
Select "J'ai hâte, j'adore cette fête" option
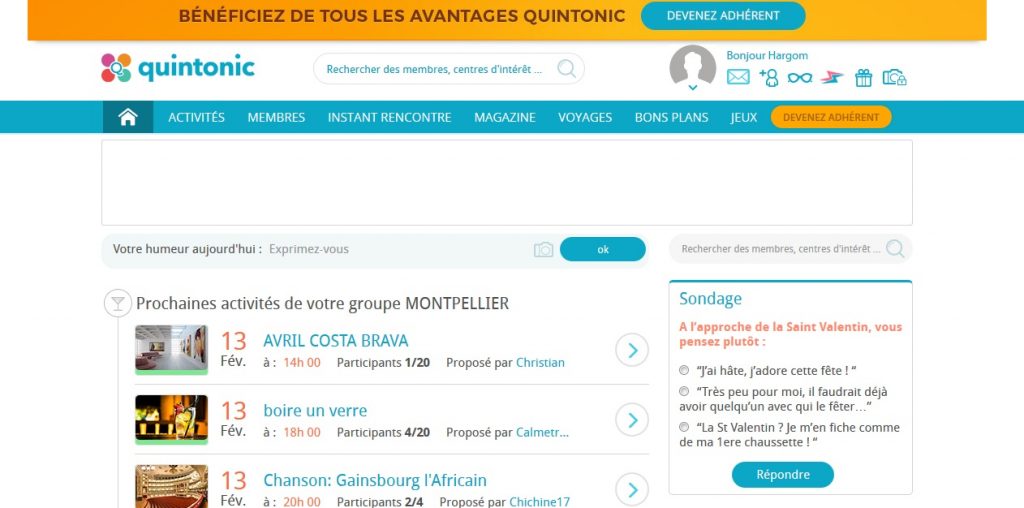coord(684,370)
